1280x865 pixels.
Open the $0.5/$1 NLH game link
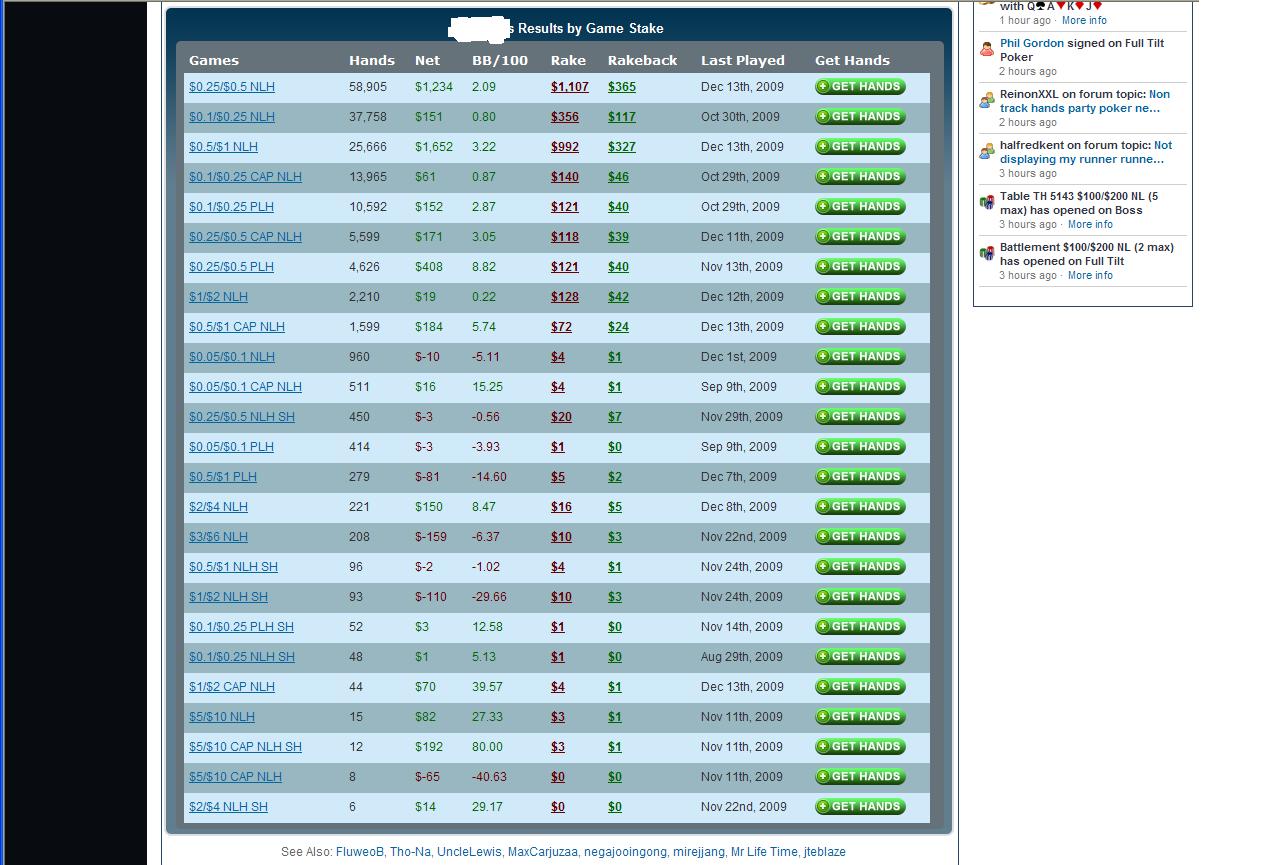pyautogui.click(x=223, y=147)
